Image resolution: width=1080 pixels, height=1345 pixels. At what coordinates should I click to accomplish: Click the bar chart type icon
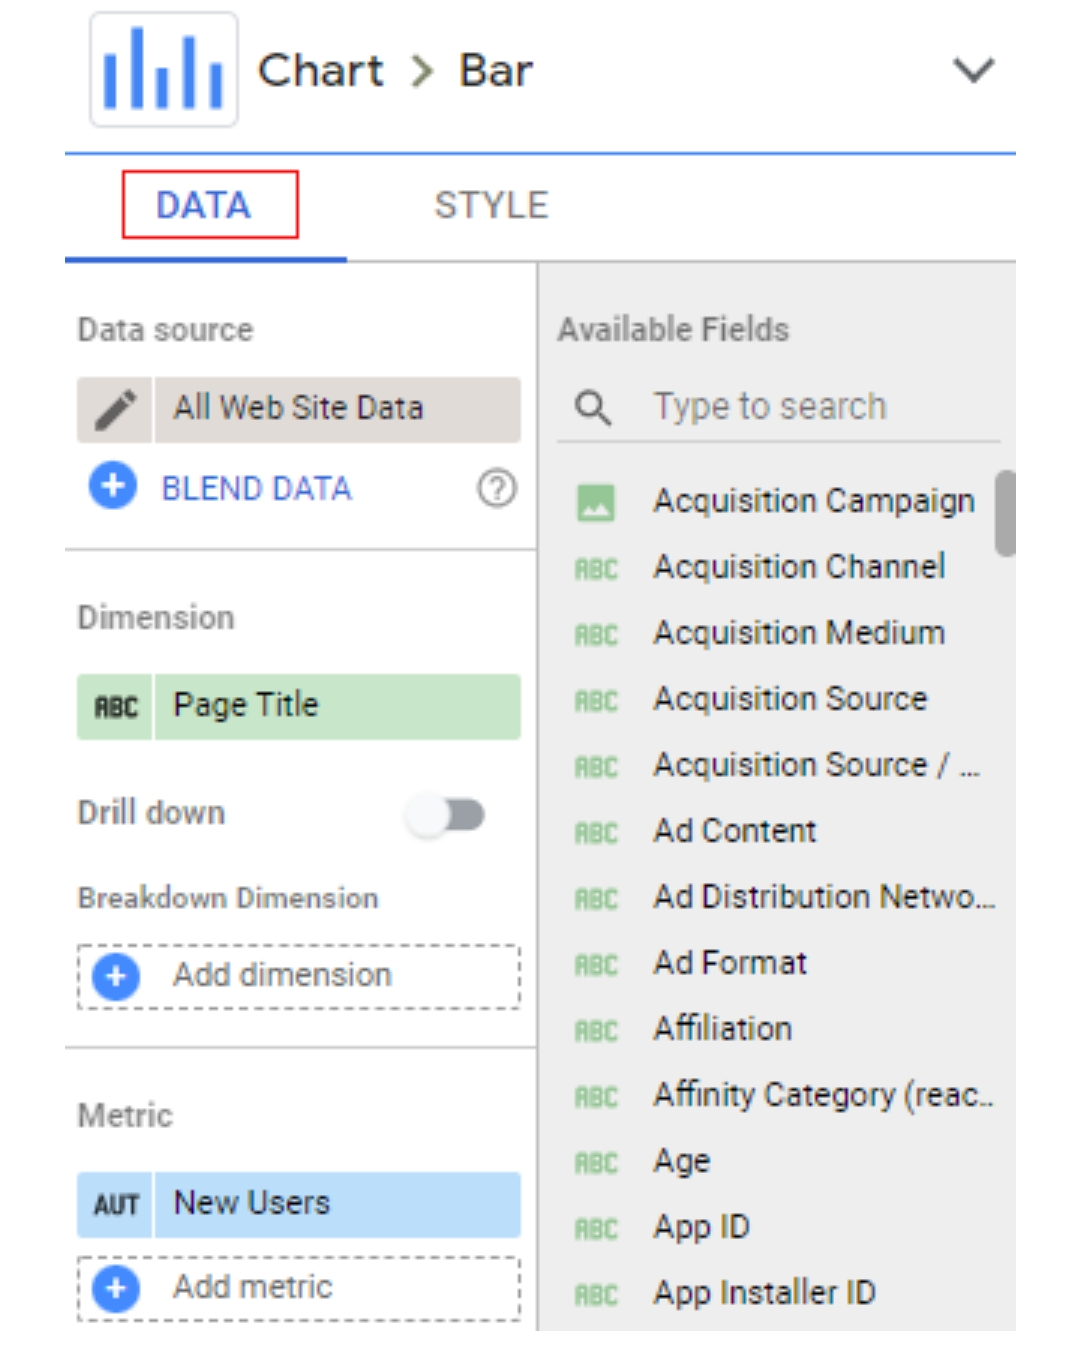tap(164, 70)
